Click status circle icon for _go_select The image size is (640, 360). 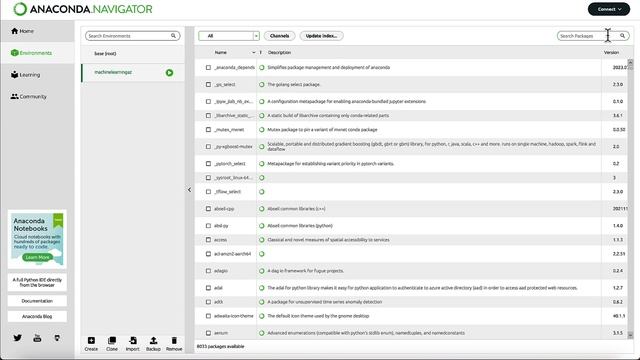[x=262, y=84]
